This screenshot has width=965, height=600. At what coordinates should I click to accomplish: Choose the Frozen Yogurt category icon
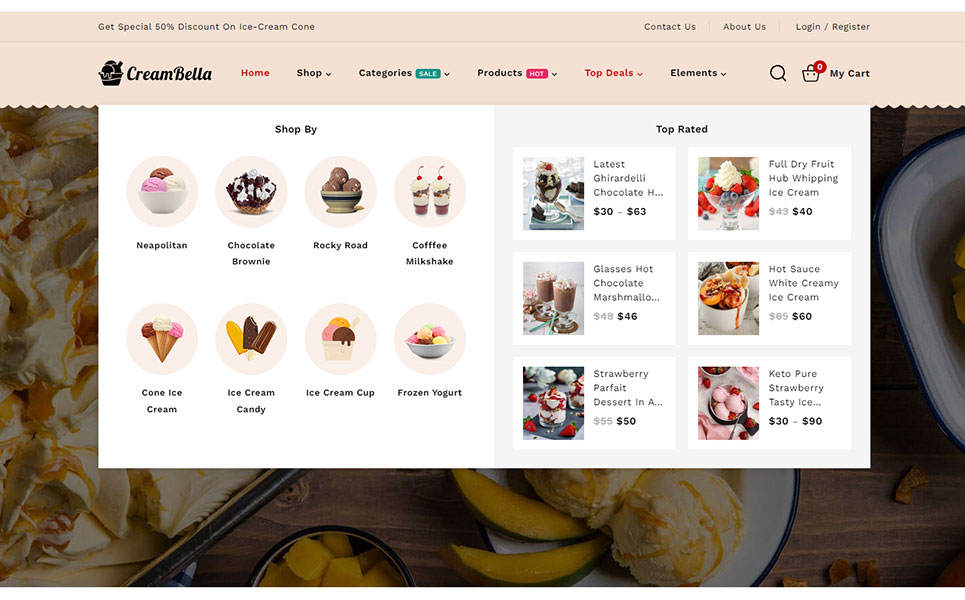430,338
